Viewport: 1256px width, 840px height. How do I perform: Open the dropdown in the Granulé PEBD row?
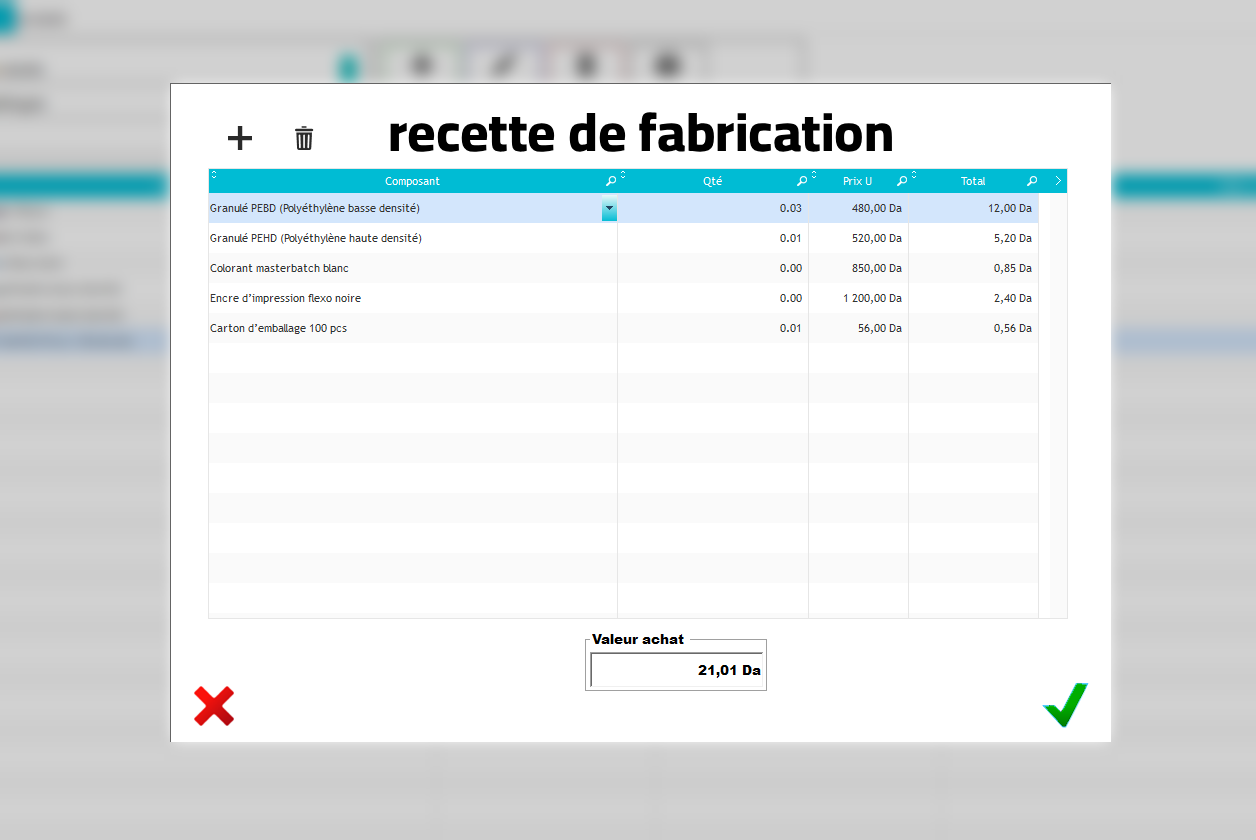(x=609, y=209)
